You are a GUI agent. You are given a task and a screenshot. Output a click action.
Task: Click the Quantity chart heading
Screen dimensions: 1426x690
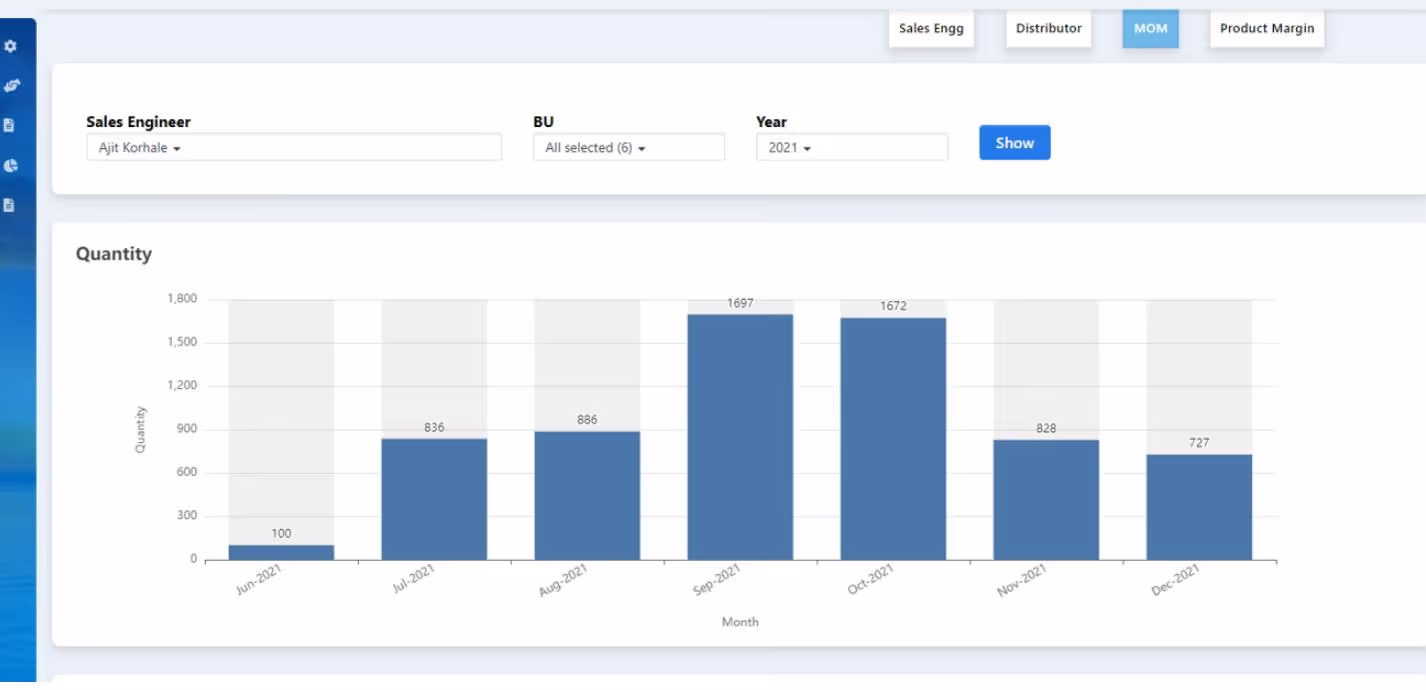point(114,254)
